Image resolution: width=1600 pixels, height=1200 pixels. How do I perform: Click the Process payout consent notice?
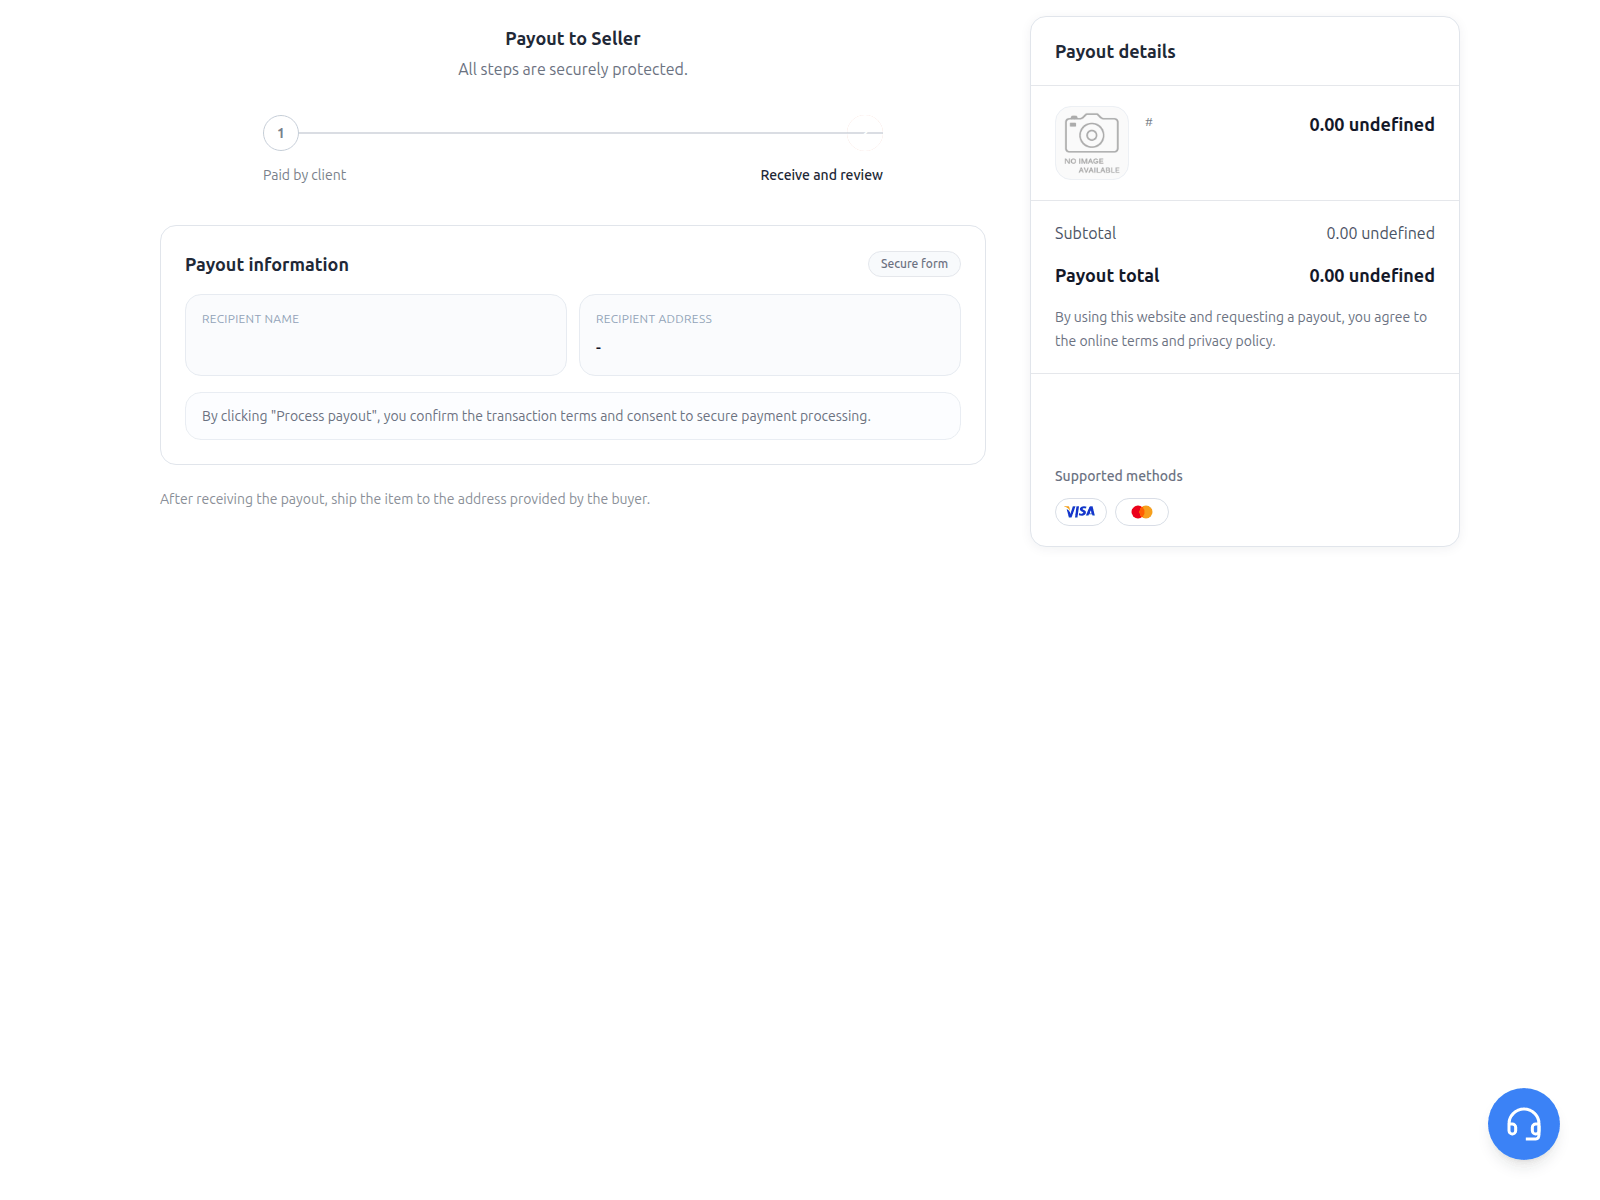(573, 416)
